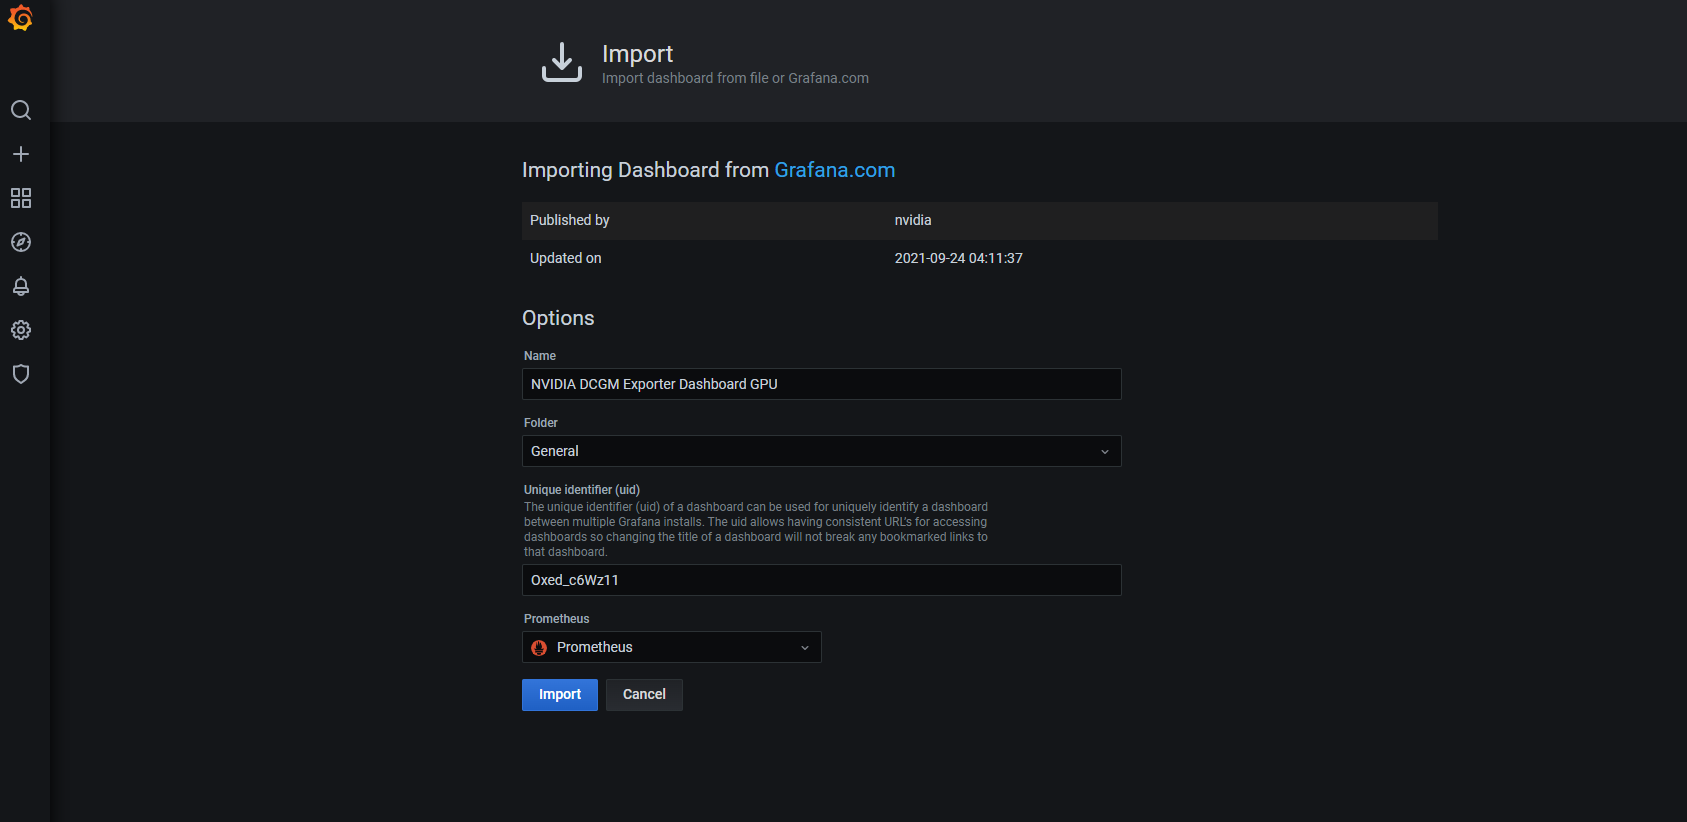The image size is (1687, 822).
Task: Open the Server Admin shield icon
Action: (21, 374)
